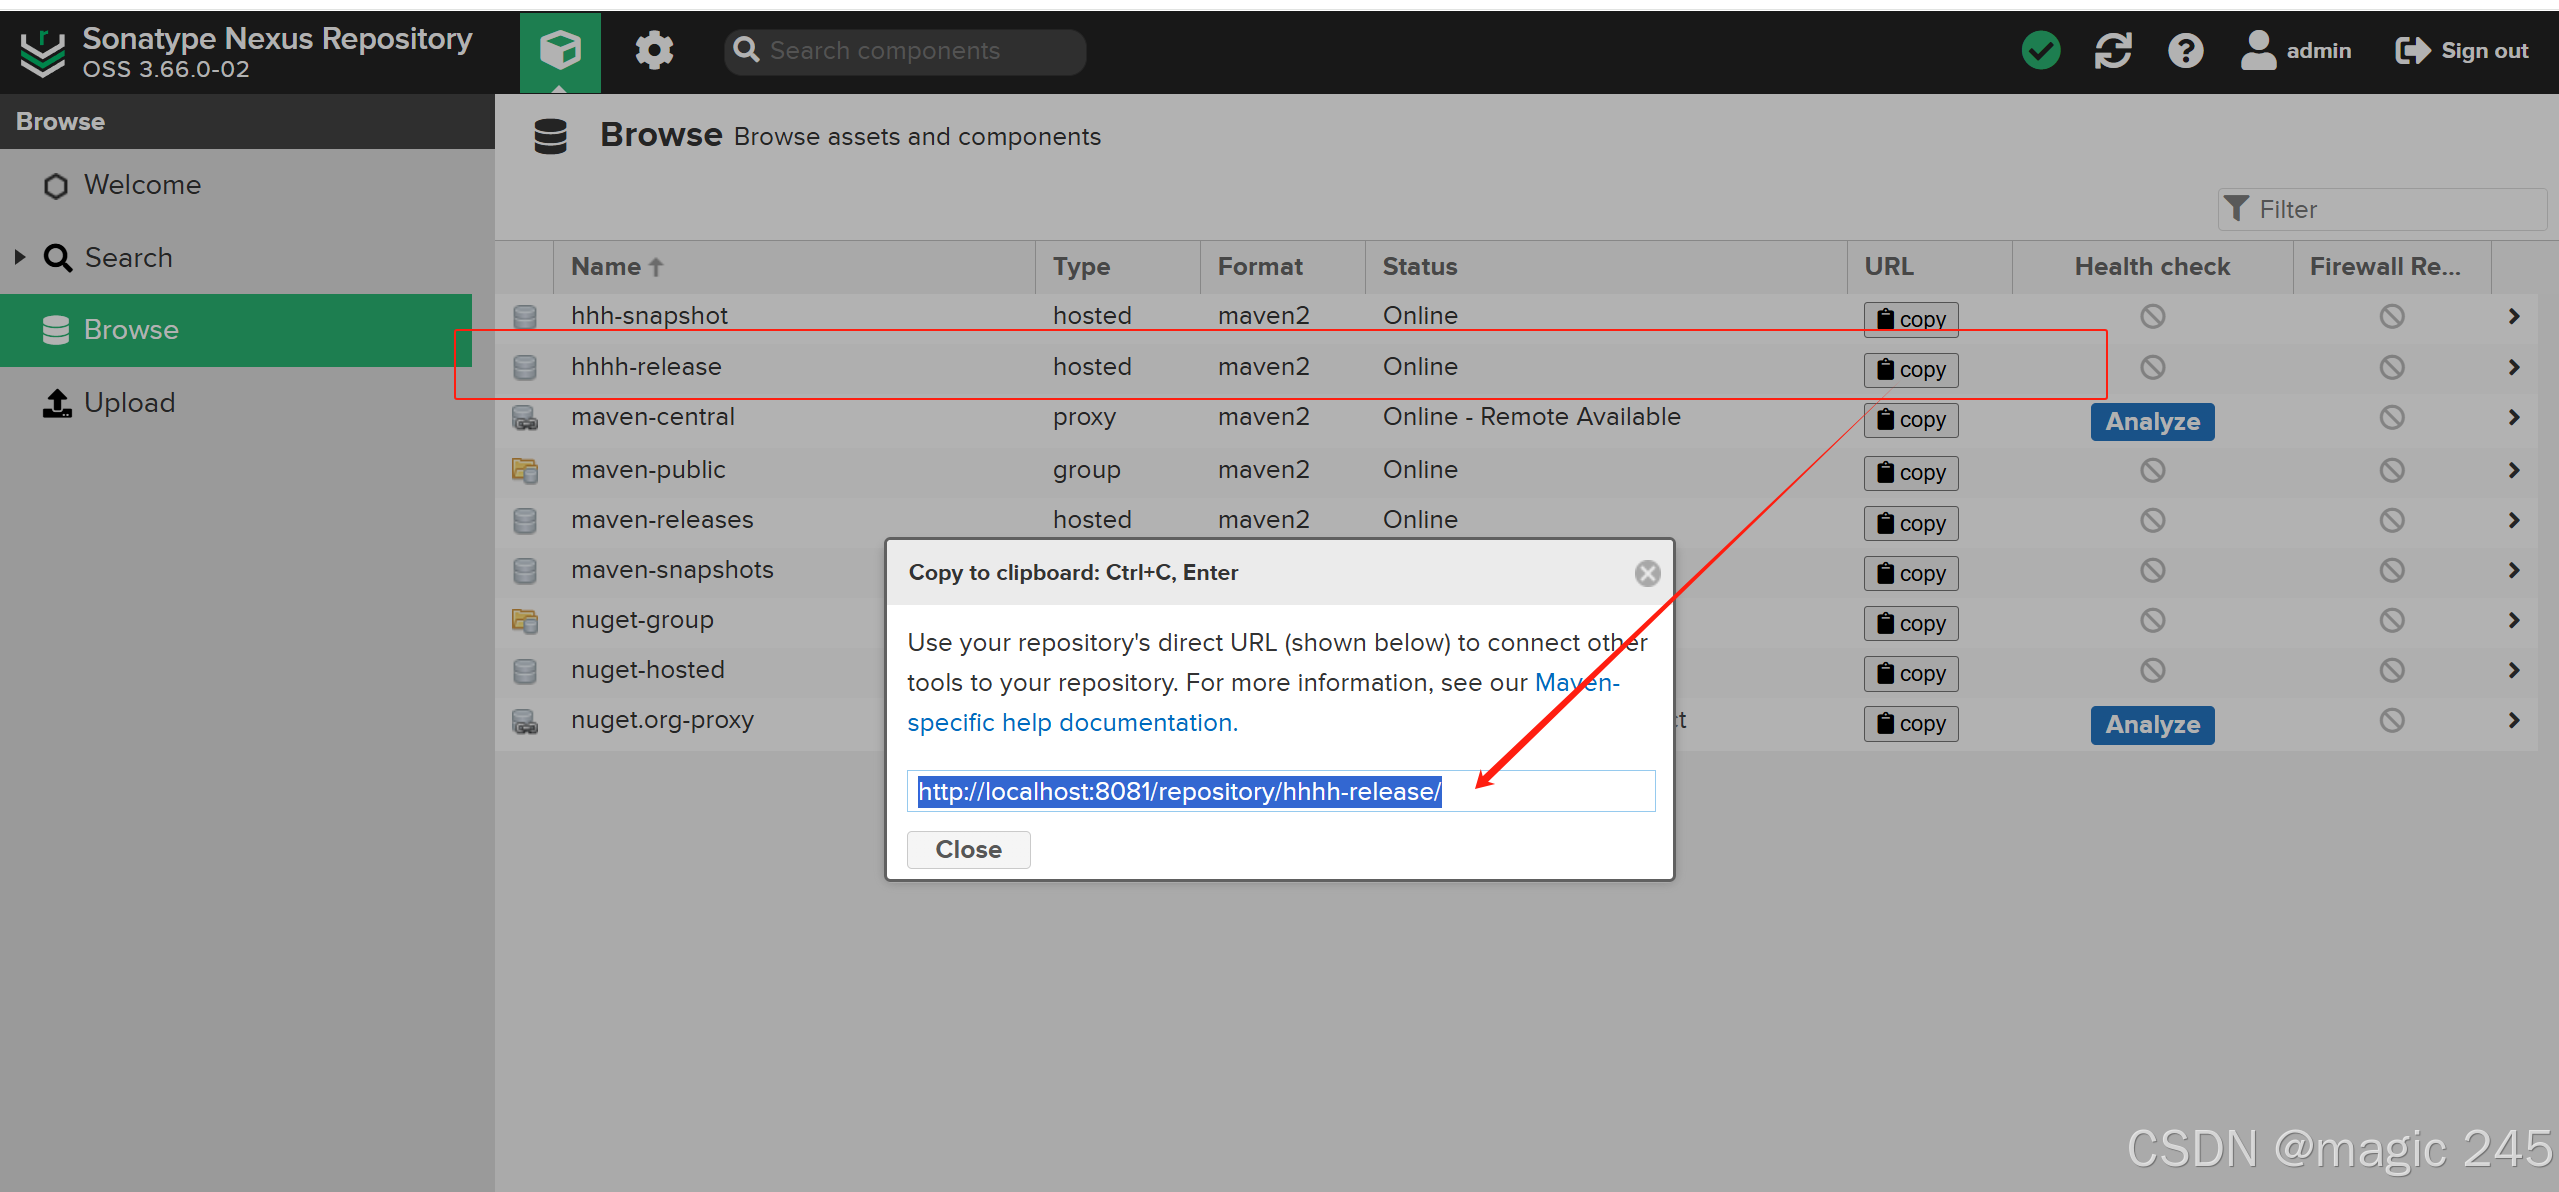Click the refresh icon in top bar
Viewport: 2559px width, 1192px height.
[2113, 50]
